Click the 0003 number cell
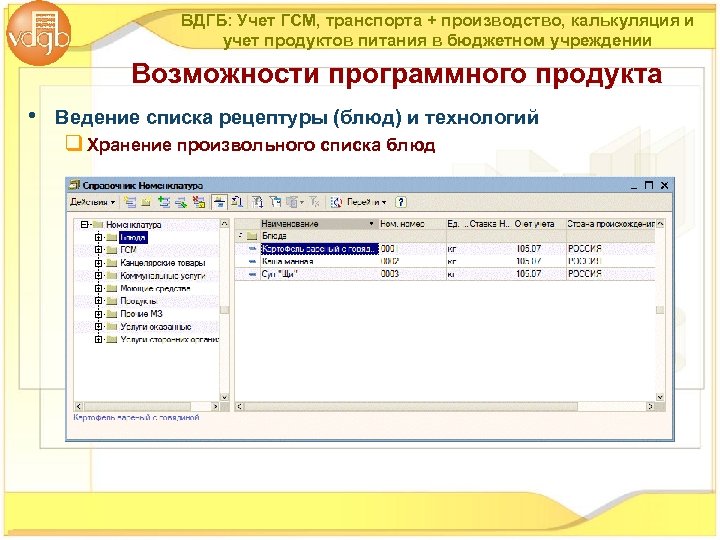Image resolution: width=720 pixels, height=540 pixels. pyautogui.click(x=412, y=274)
